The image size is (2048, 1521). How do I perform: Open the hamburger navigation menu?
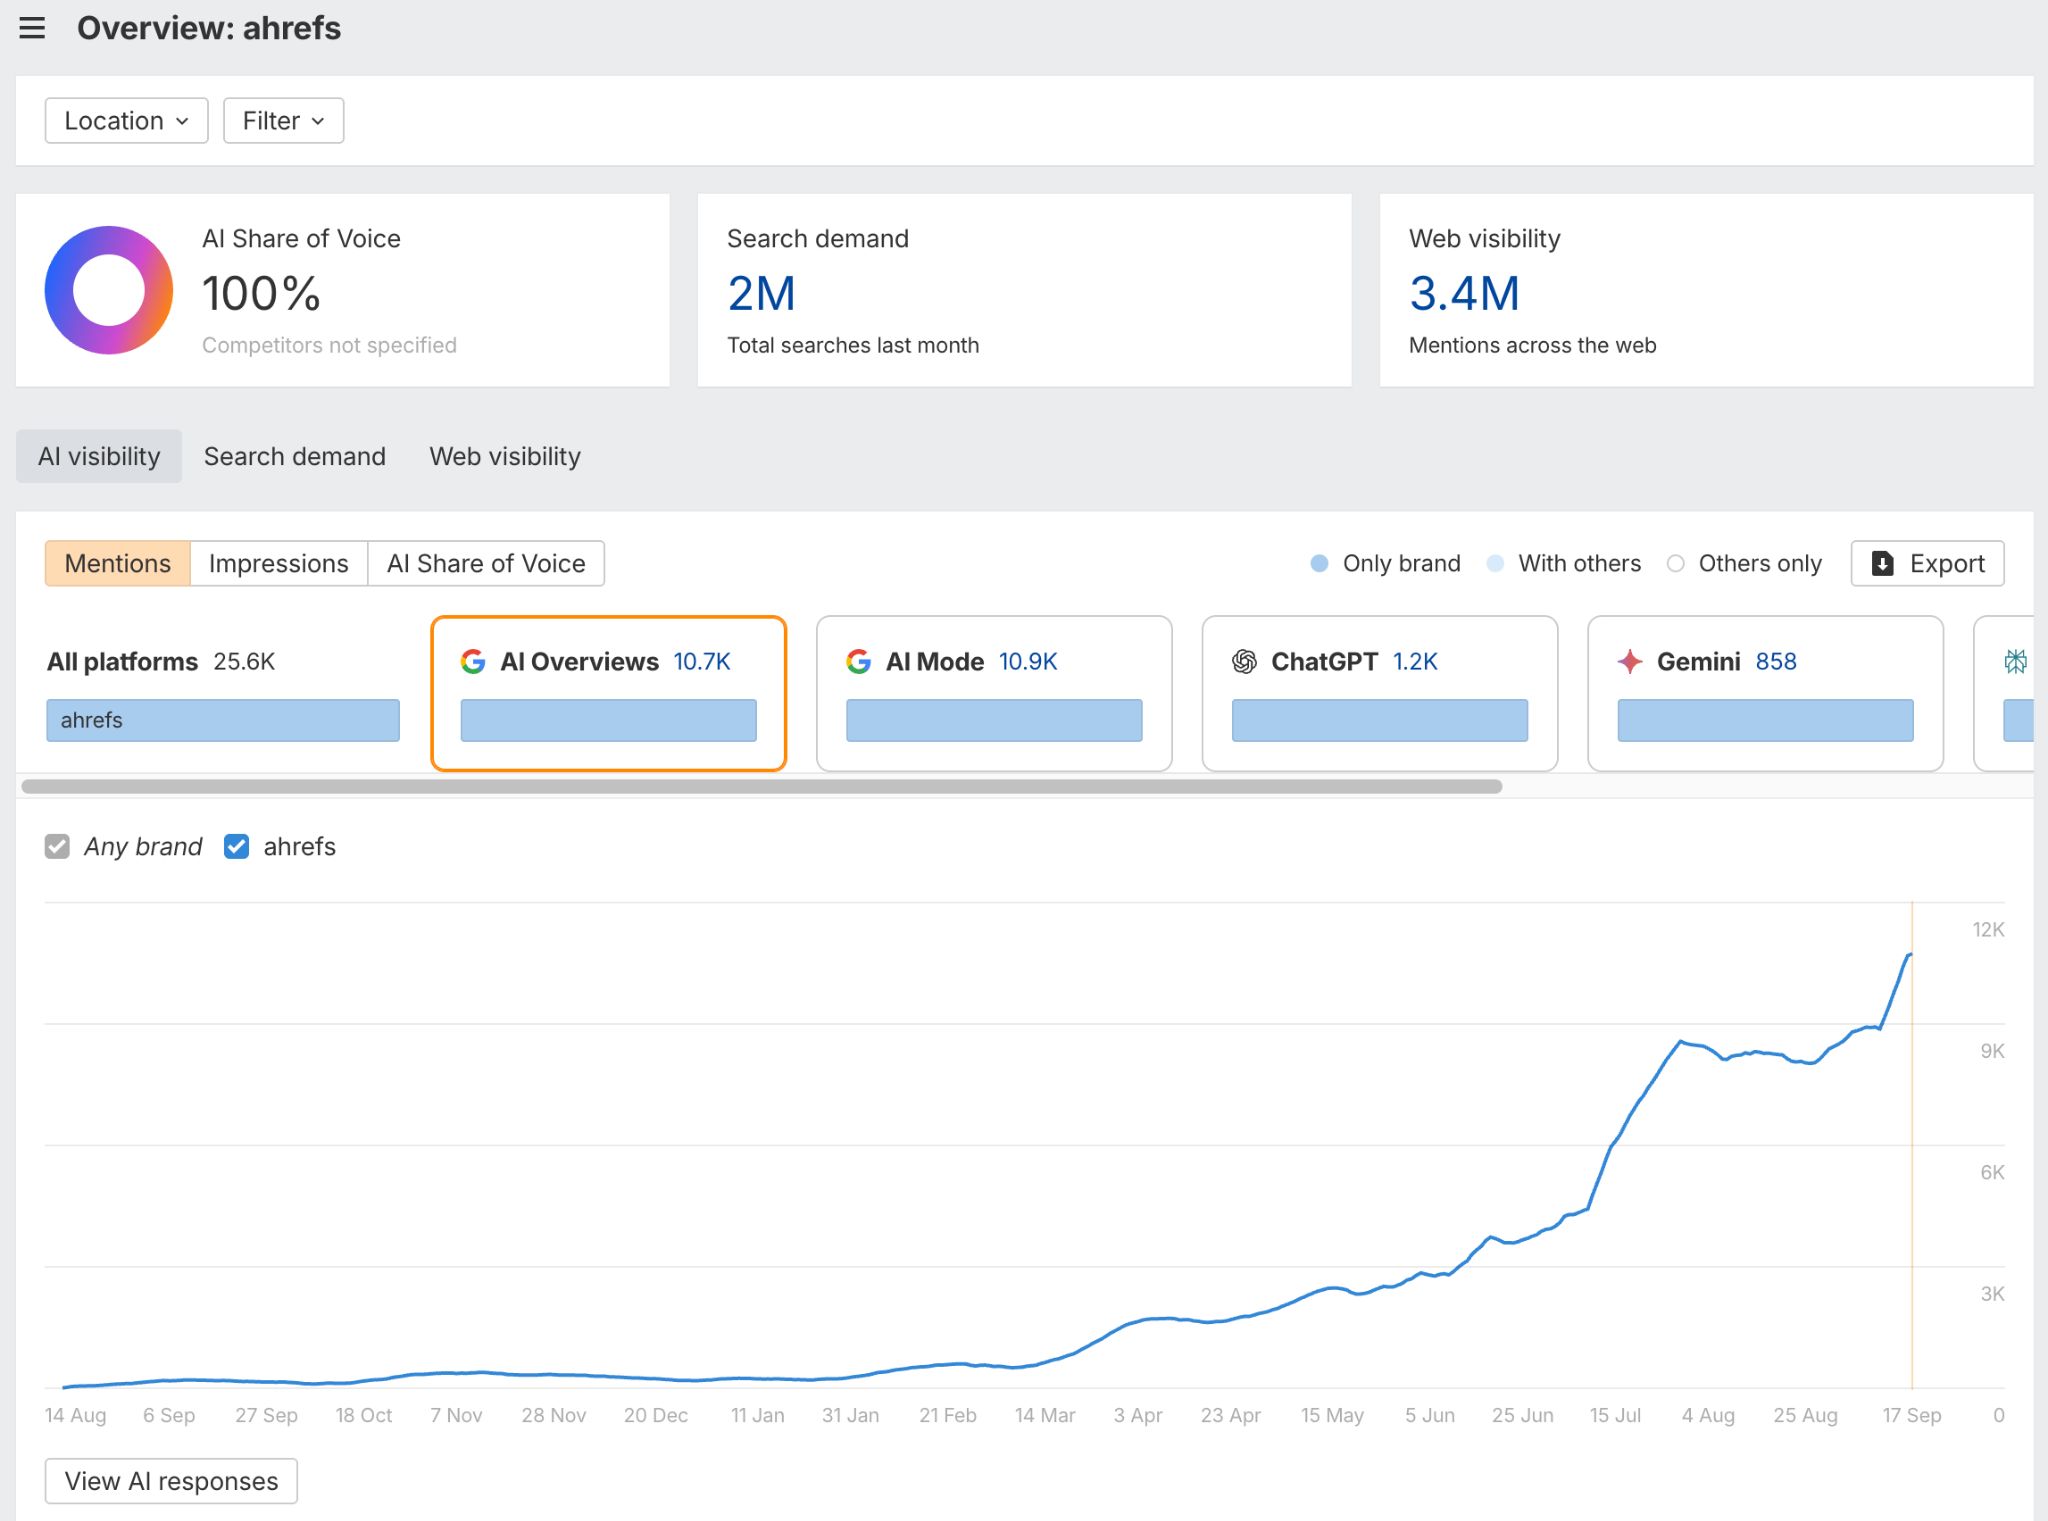click(33, 28)
